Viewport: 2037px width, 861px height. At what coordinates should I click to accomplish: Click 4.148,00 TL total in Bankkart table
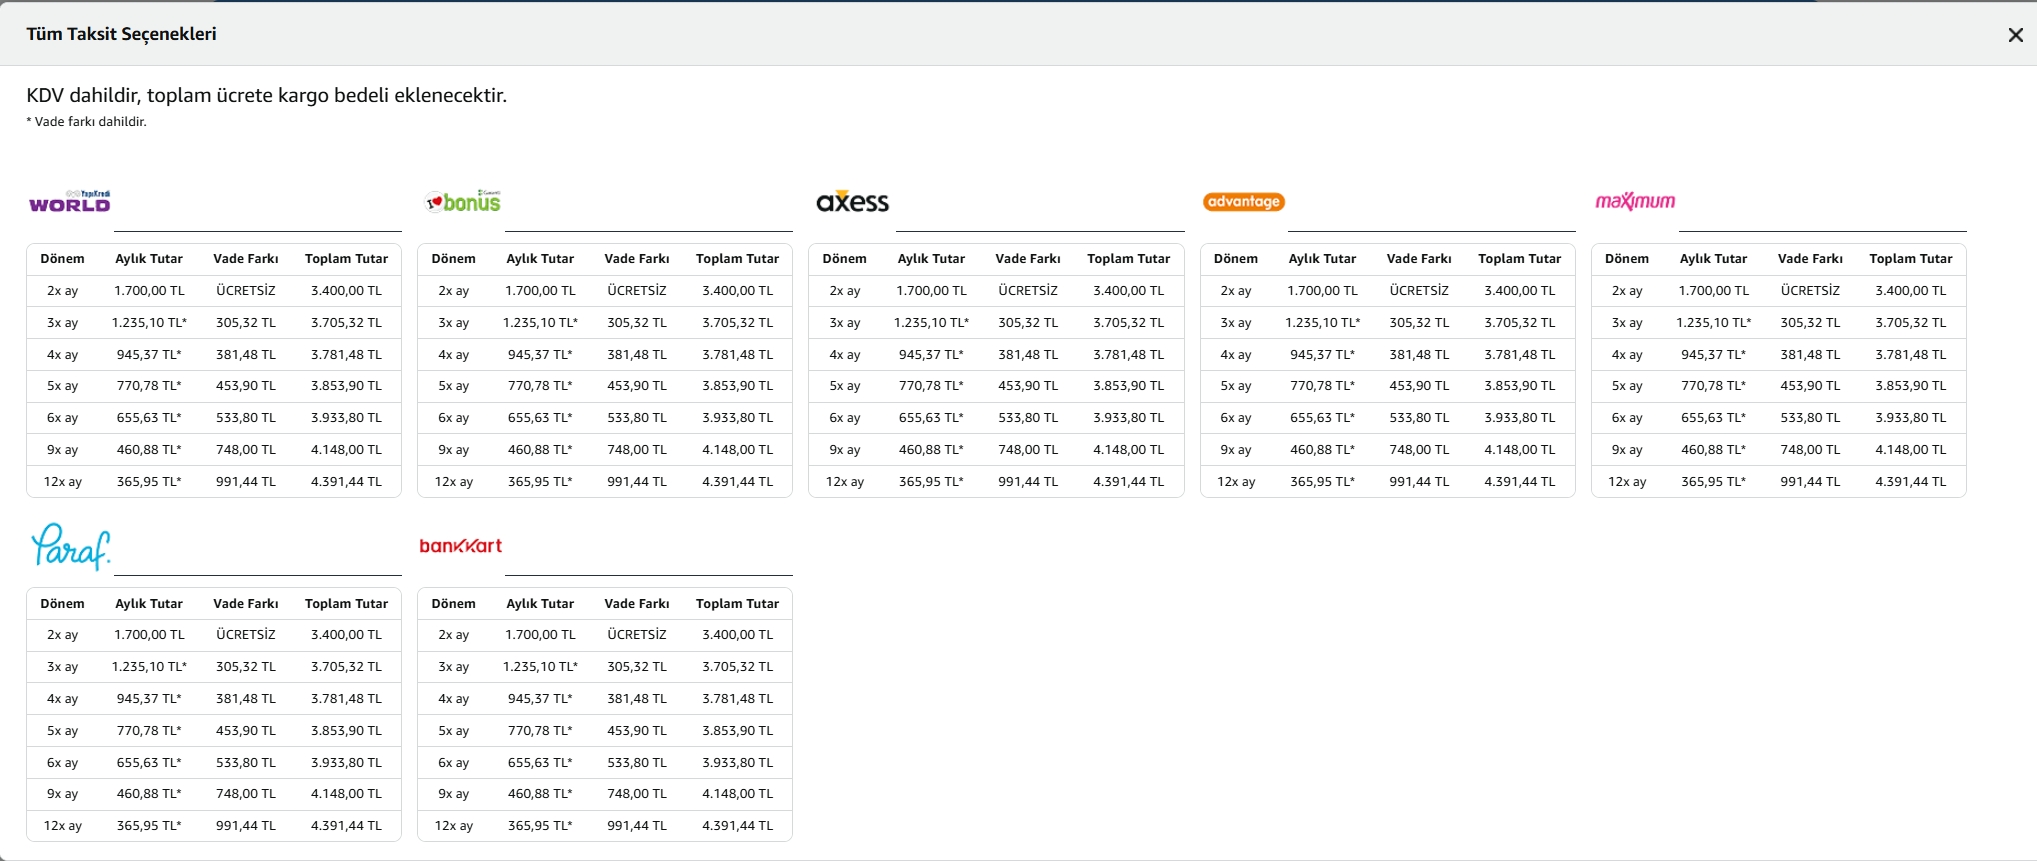click(x=737, y=794)
